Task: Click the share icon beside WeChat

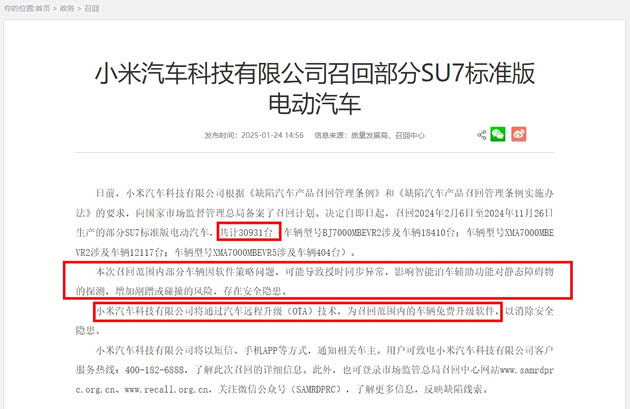Action: [x=481, y=135]
